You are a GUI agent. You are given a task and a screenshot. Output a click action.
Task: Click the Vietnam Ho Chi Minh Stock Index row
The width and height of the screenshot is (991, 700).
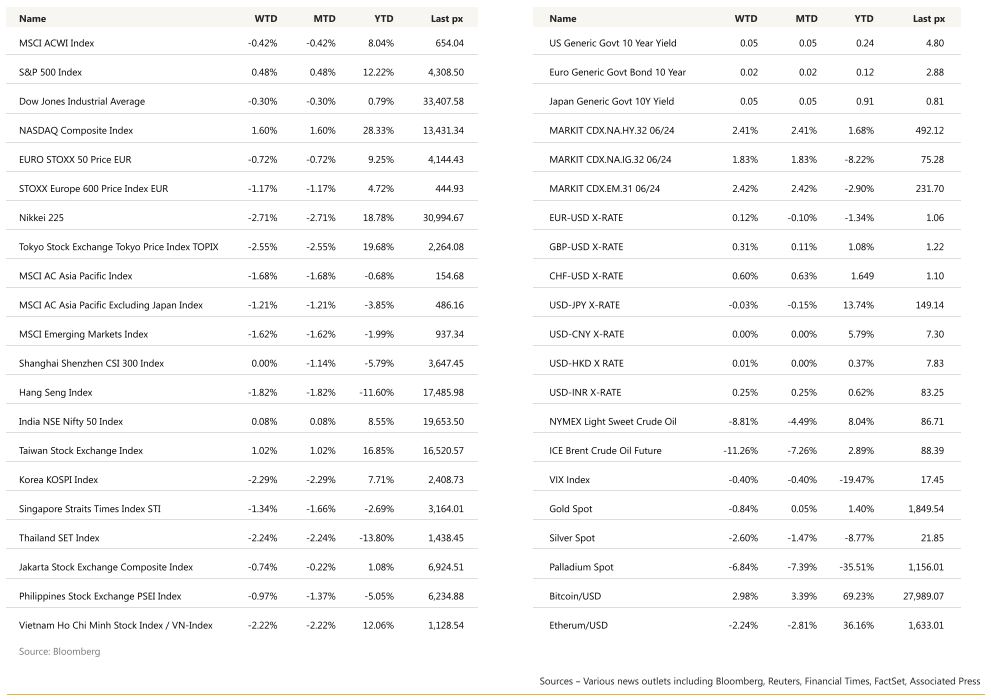(242, 625)
